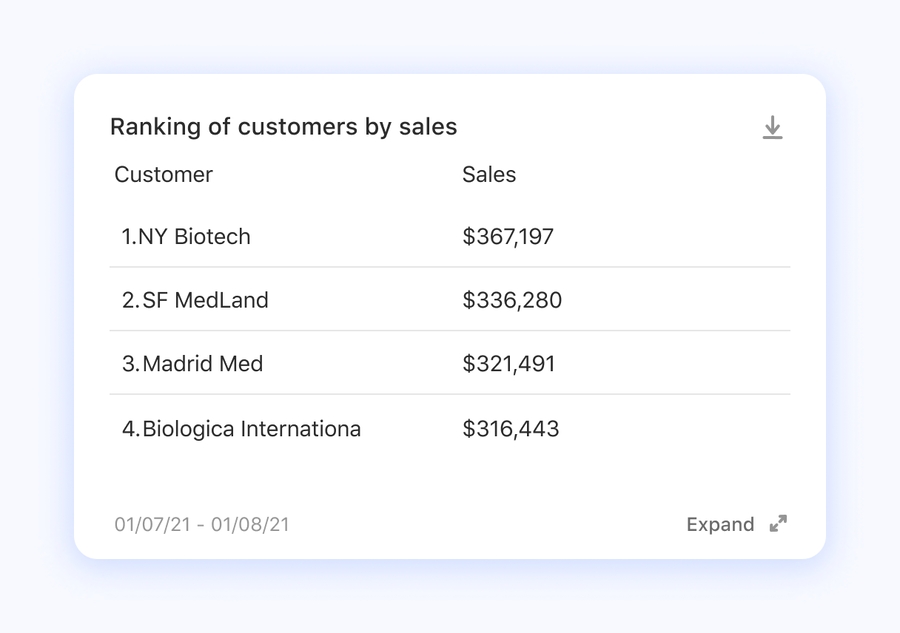Image resolution: width=900 pixels, height=633 pixels.
Task: Click the 01/07/21 start date
Action: pyautogui.click(x=151, y=524)
